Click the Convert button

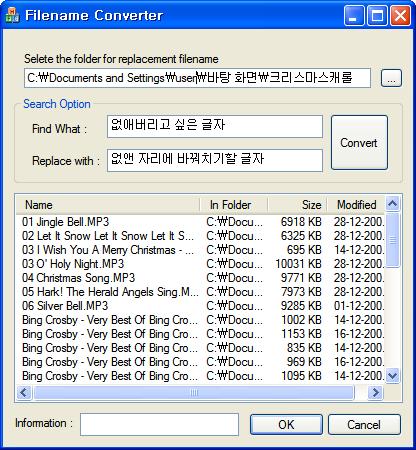coord(359,143)
